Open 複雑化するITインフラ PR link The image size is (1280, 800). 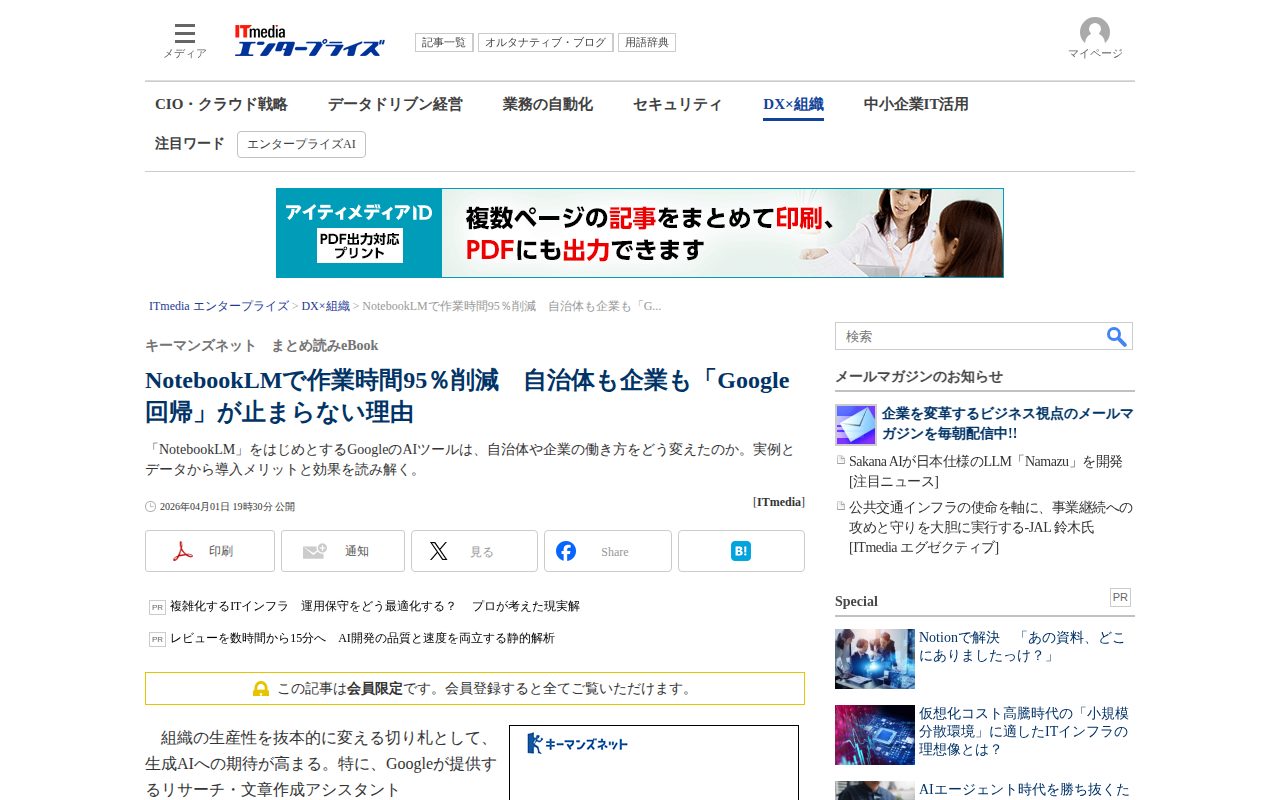coord(375,606)
